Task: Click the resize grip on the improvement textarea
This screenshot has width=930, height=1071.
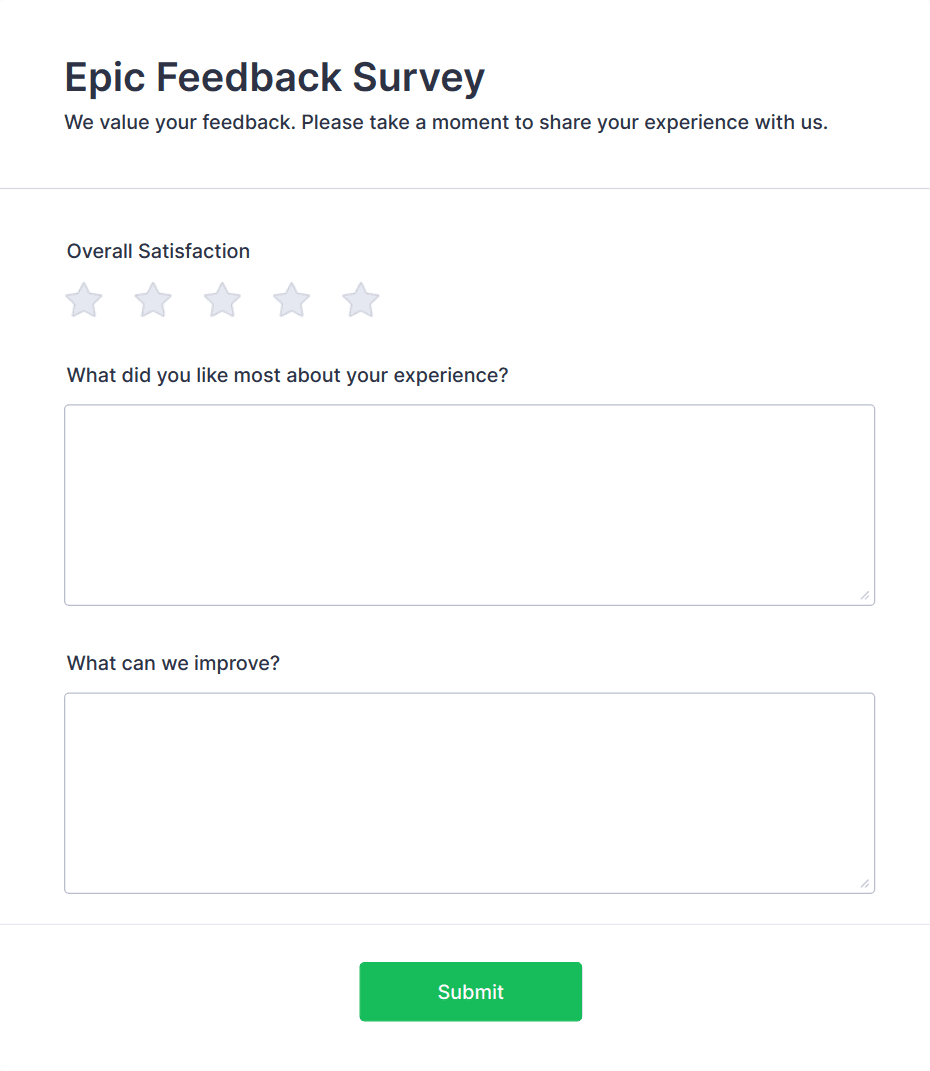Action: tap(864, 883)
